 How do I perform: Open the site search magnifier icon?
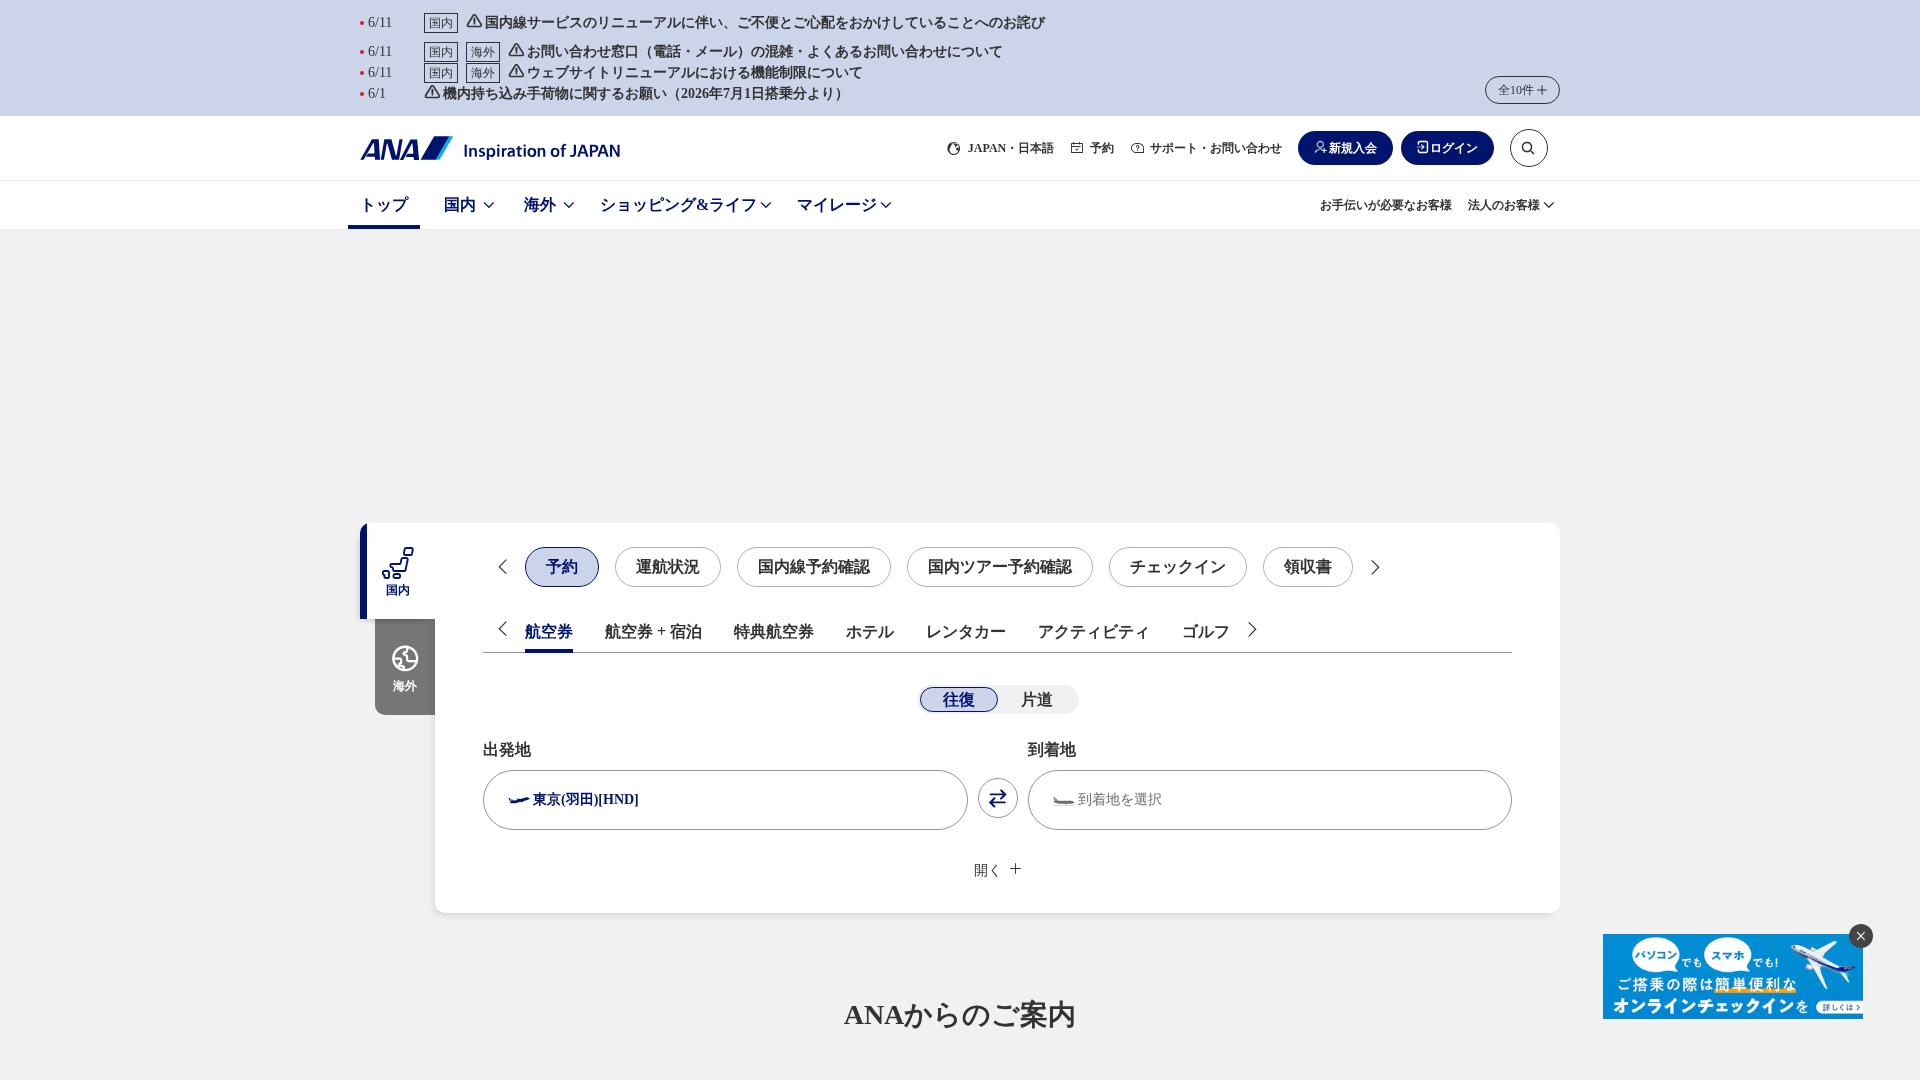tap(1528, 148)
